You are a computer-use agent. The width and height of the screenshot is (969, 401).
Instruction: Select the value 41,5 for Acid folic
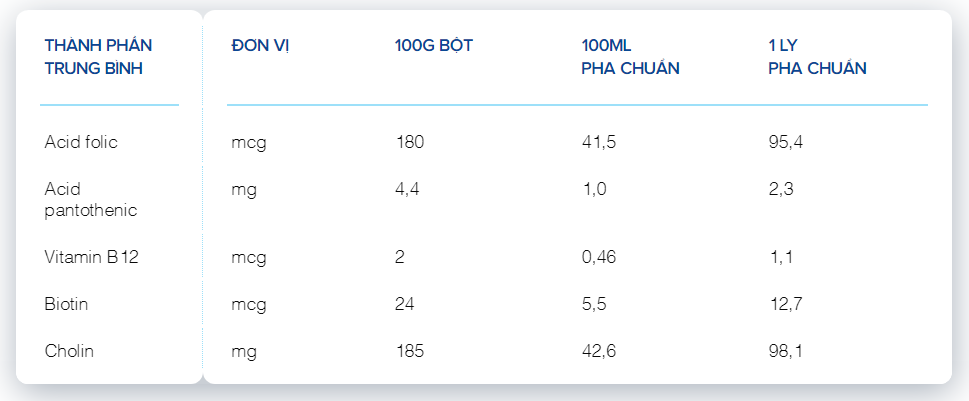[599, 143]
